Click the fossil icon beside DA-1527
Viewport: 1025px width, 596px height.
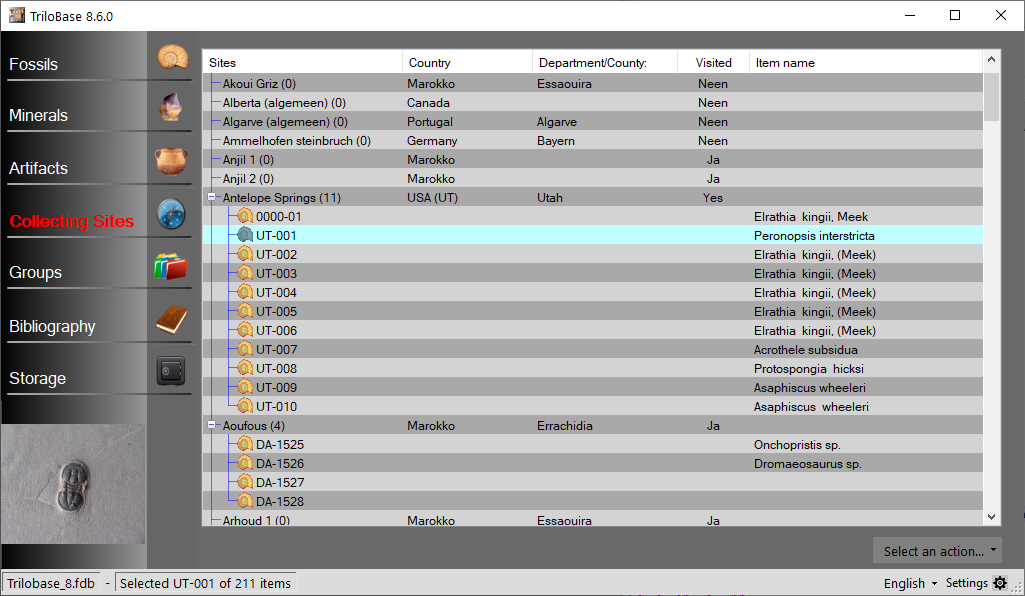tap(245, 482)
